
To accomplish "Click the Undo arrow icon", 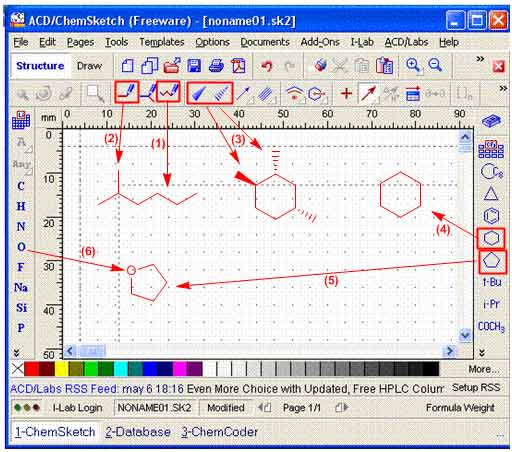I will click(x=267, y=66).
